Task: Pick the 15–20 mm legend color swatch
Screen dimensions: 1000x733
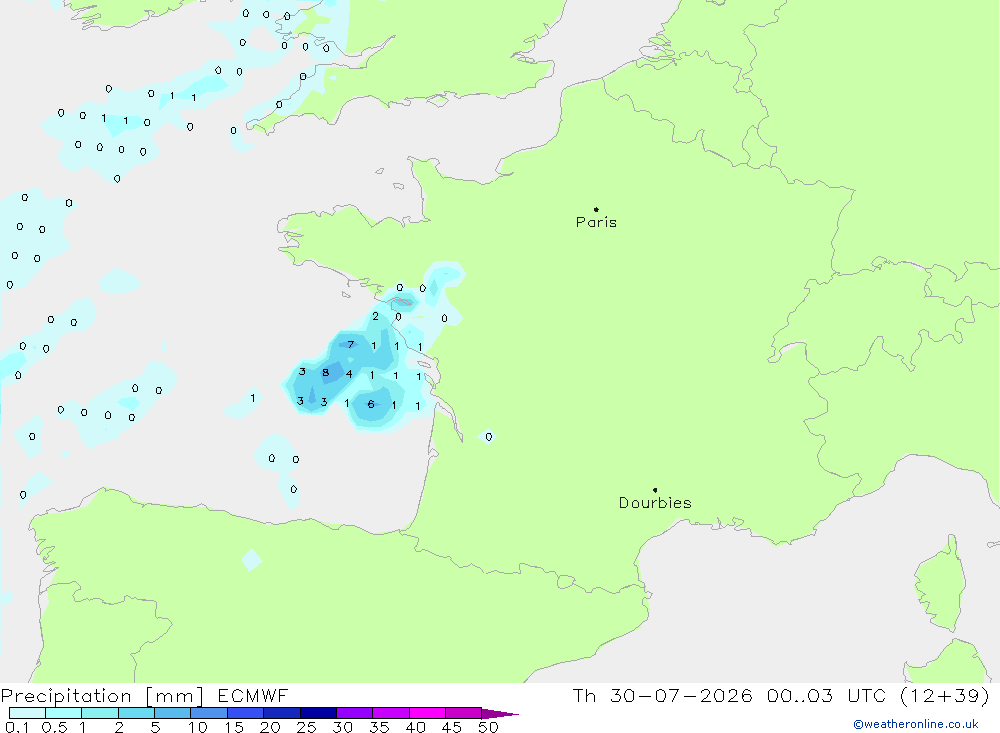Action: pyautogui.click(x=246, y=713)
